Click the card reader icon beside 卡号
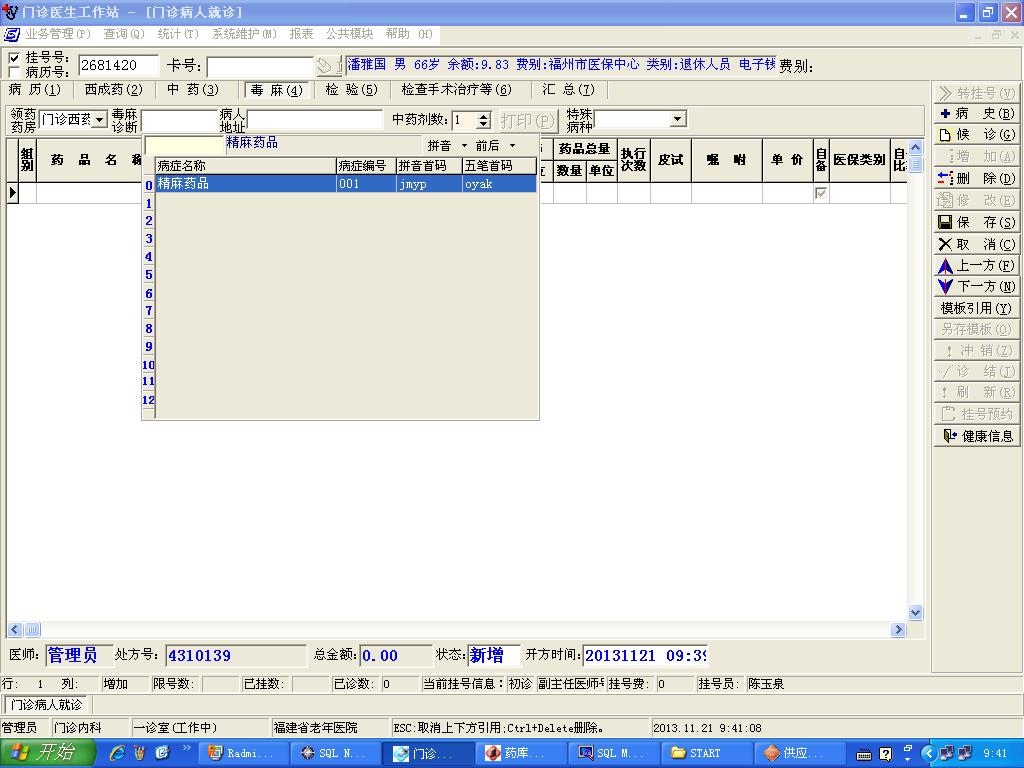1024x768 pixels. 328,65
